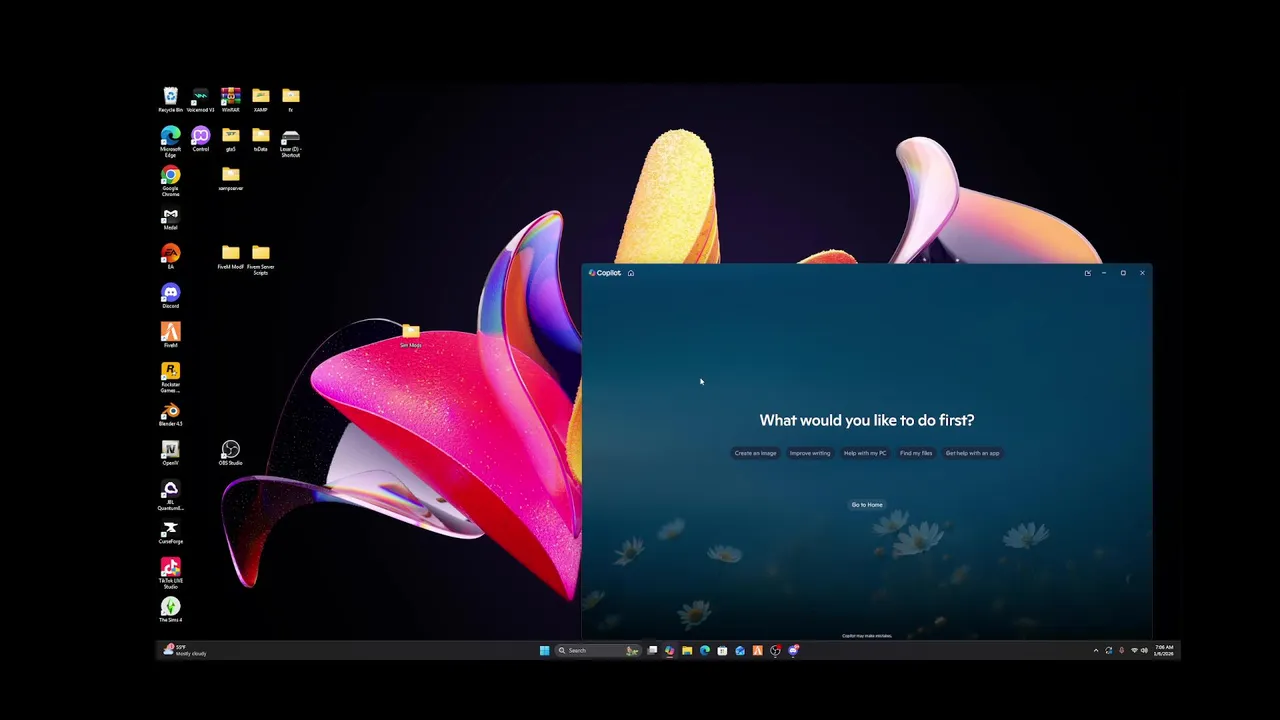Select the Medal desktop shortcut
This screenshot has height=720, width=1280.
170,218
